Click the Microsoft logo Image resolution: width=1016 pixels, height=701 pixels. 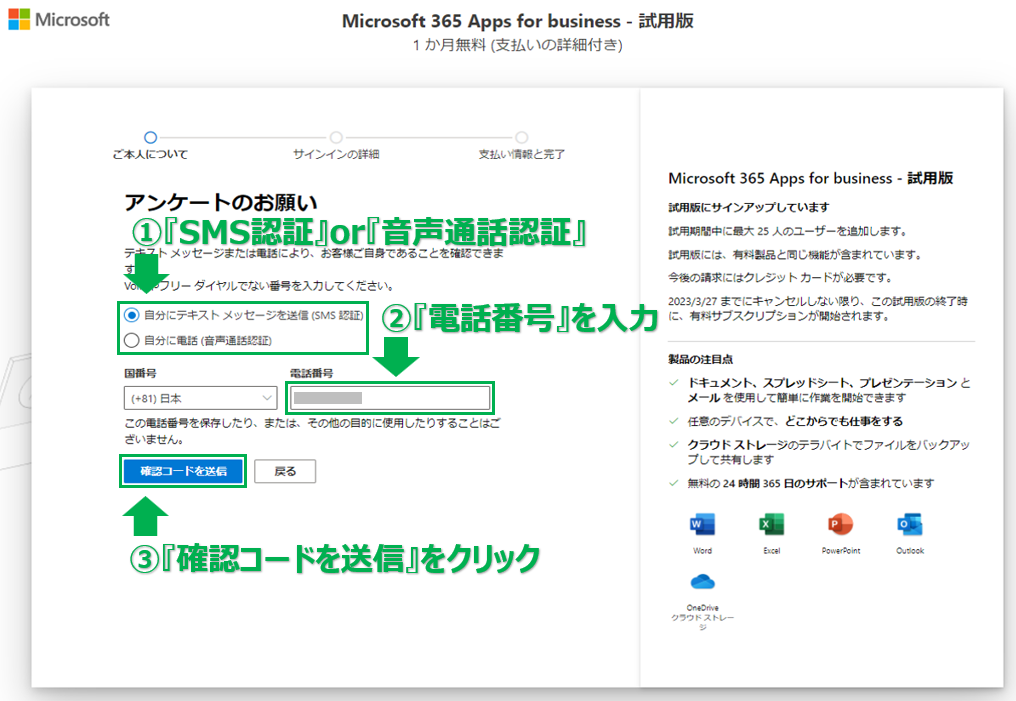click(59, 19)
